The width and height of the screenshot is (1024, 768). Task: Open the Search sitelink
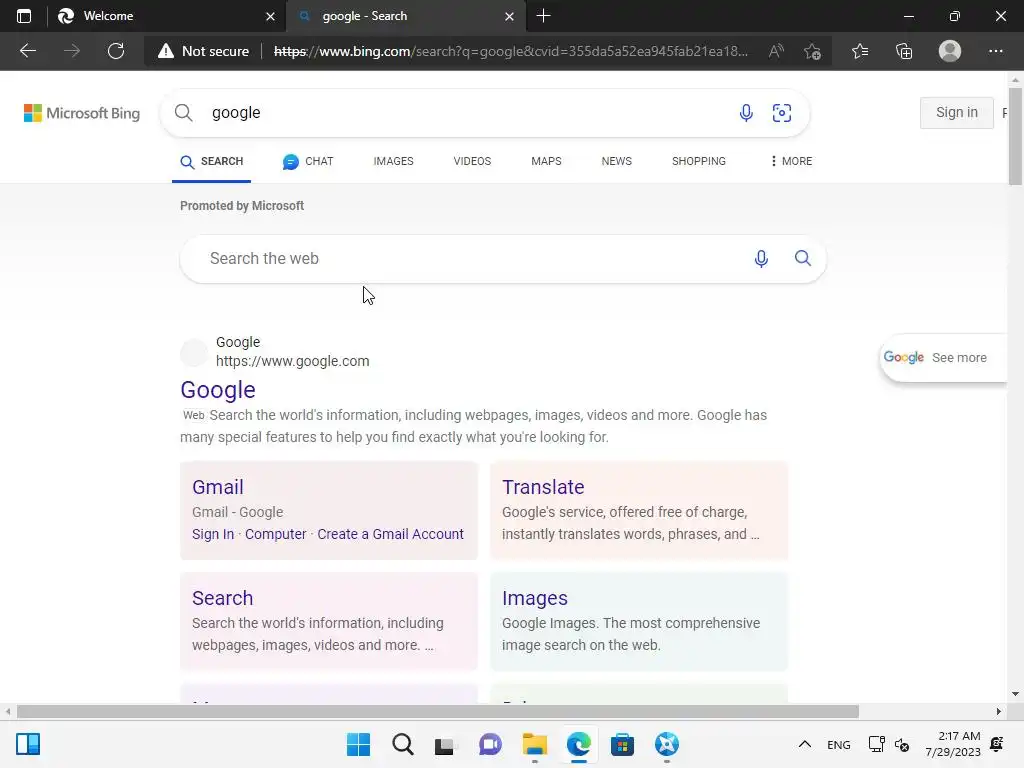click(223, 598)
